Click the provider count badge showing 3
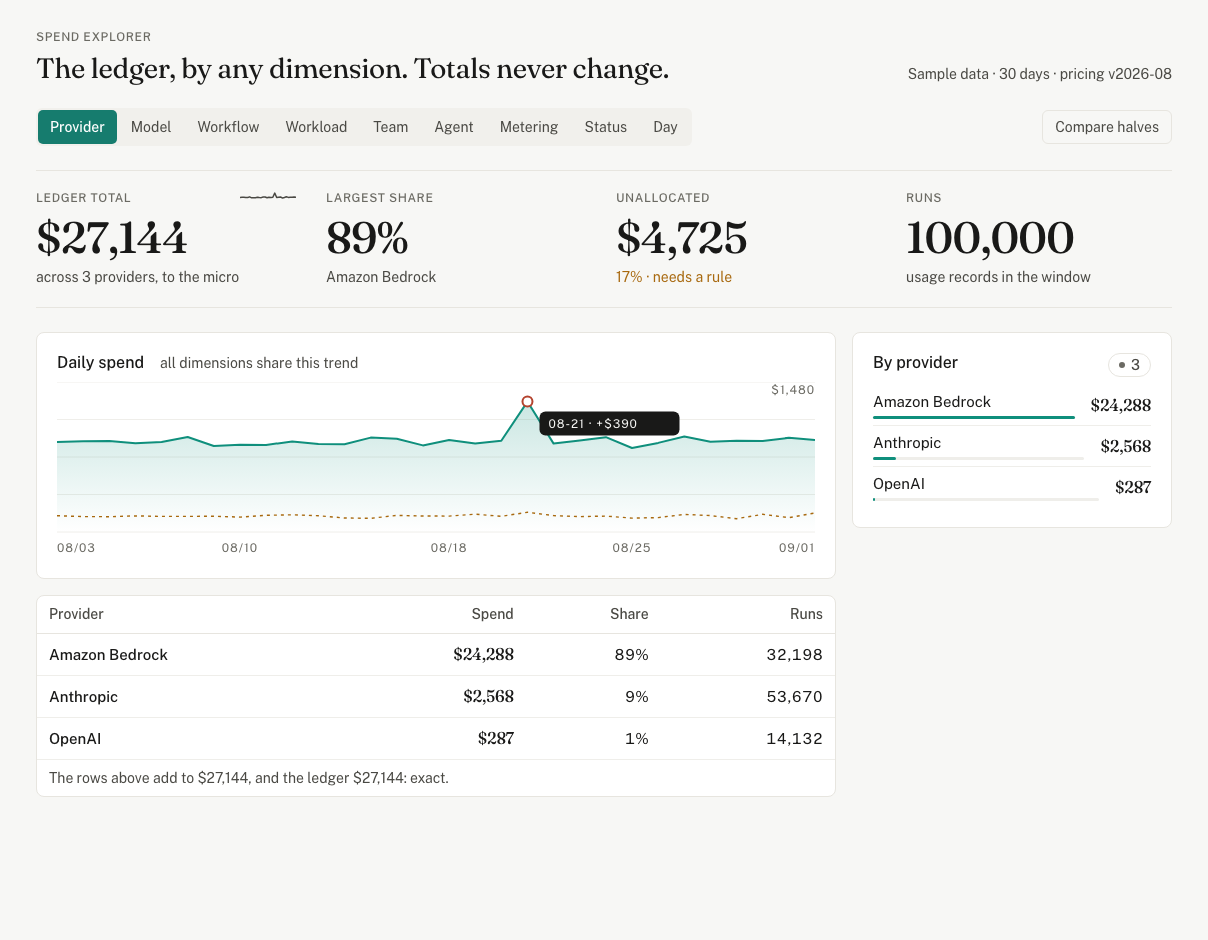1208x940 pixels. pos(1129,365)
